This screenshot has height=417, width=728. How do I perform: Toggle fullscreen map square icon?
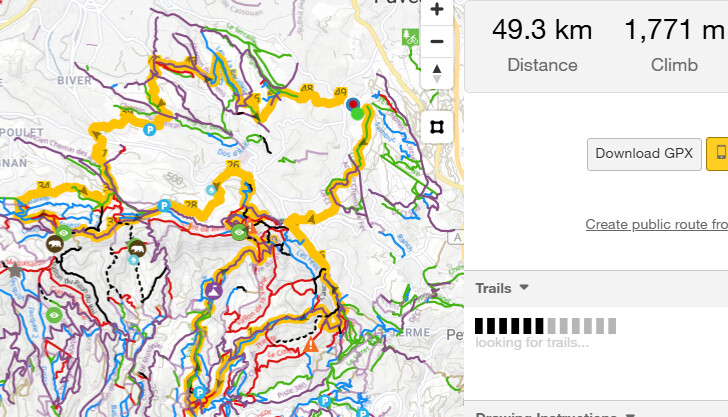(x=436, y=127)
